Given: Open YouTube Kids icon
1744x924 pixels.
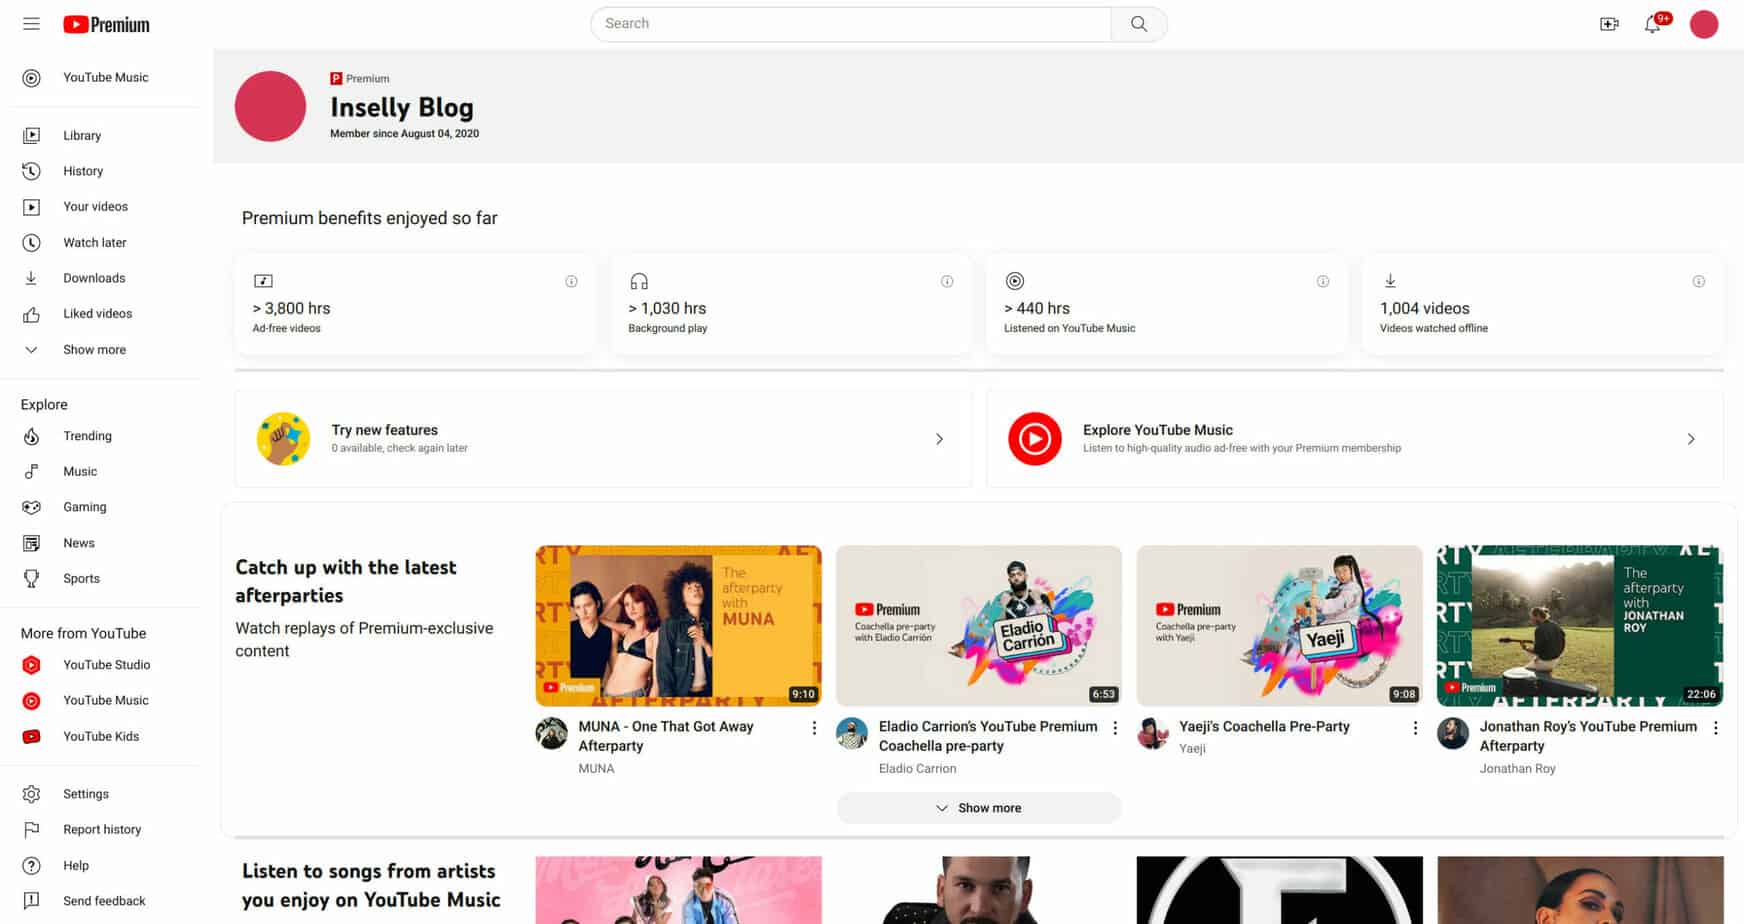Looking at the screenshot, I should pos(32,737).
